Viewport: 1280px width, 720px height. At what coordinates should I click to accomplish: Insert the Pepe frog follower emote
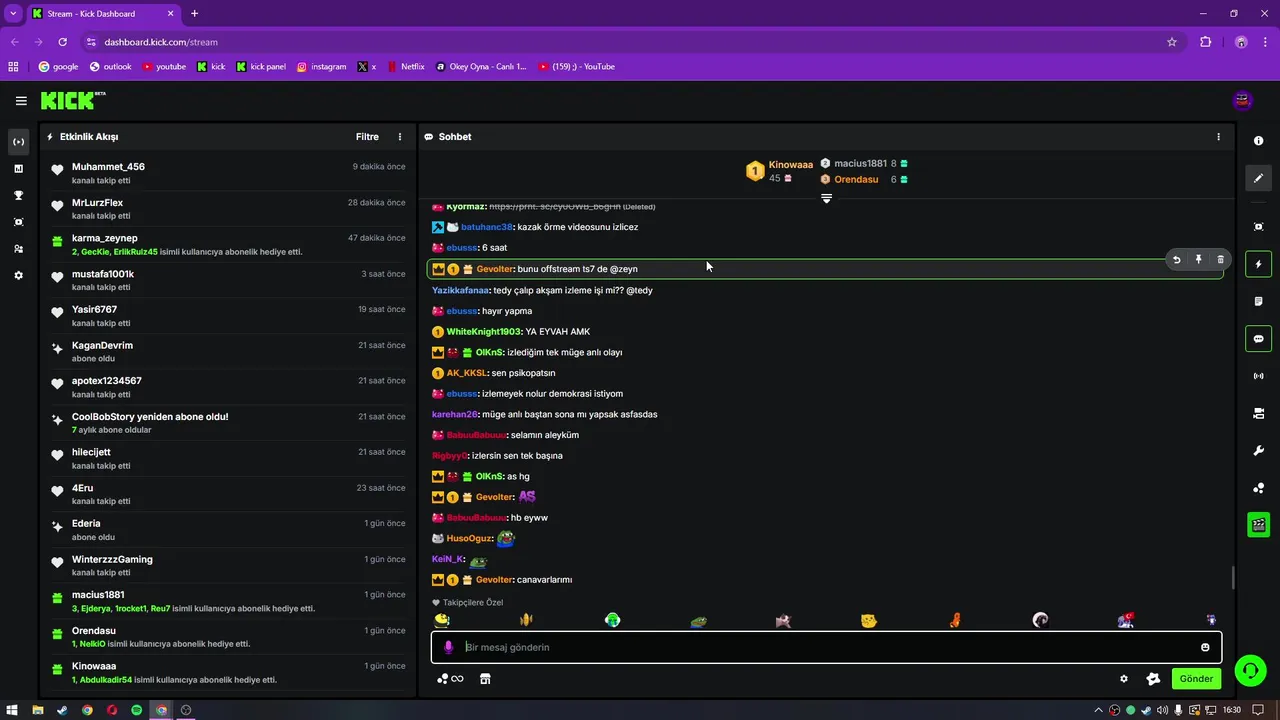(x=698, y=621)
